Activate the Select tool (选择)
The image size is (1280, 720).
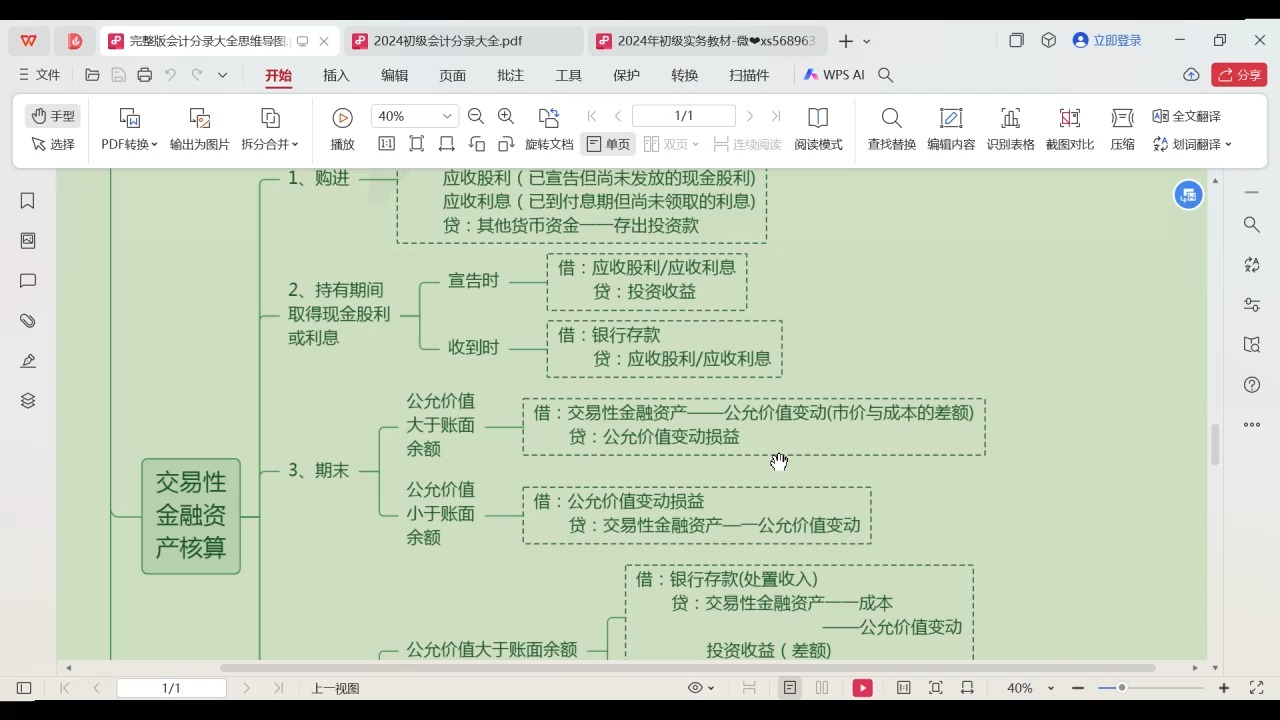53,144
